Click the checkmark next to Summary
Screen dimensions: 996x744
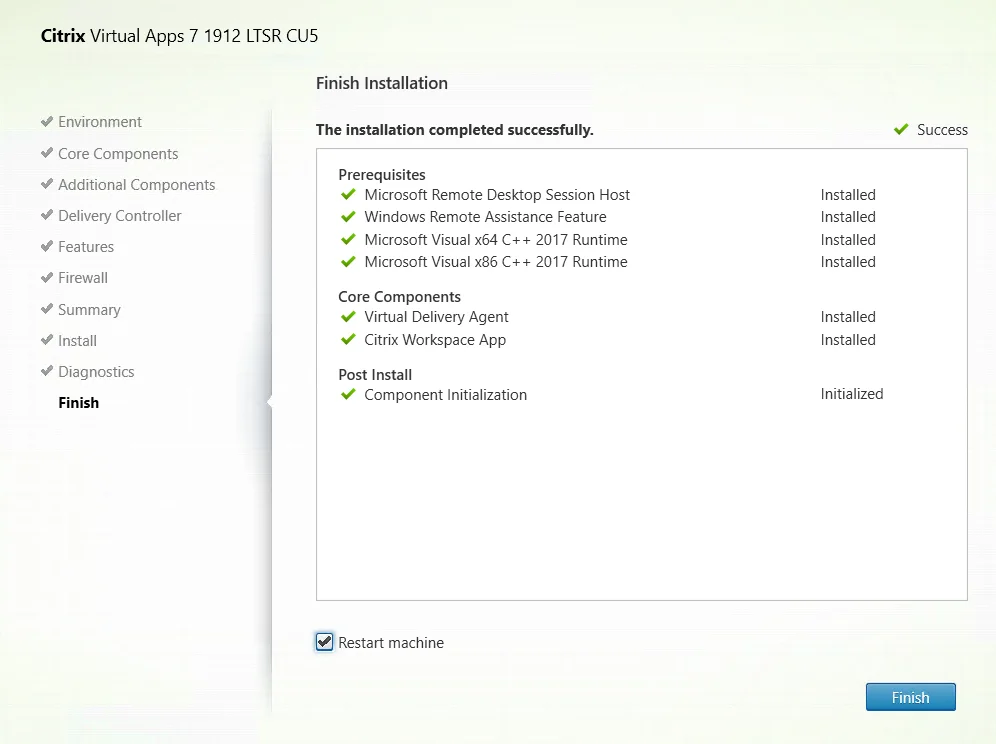pyautogui.click(x=46, y=308)
